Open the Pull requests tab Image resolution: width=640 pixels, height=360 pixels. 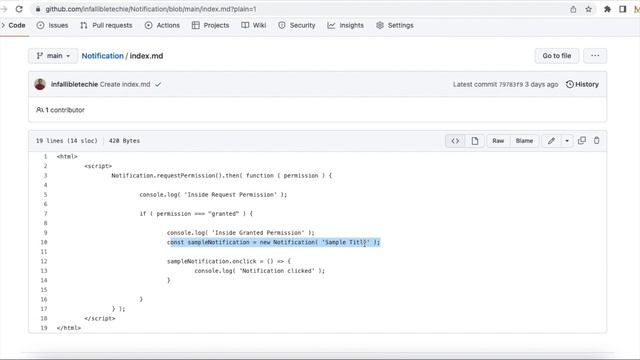106,25
